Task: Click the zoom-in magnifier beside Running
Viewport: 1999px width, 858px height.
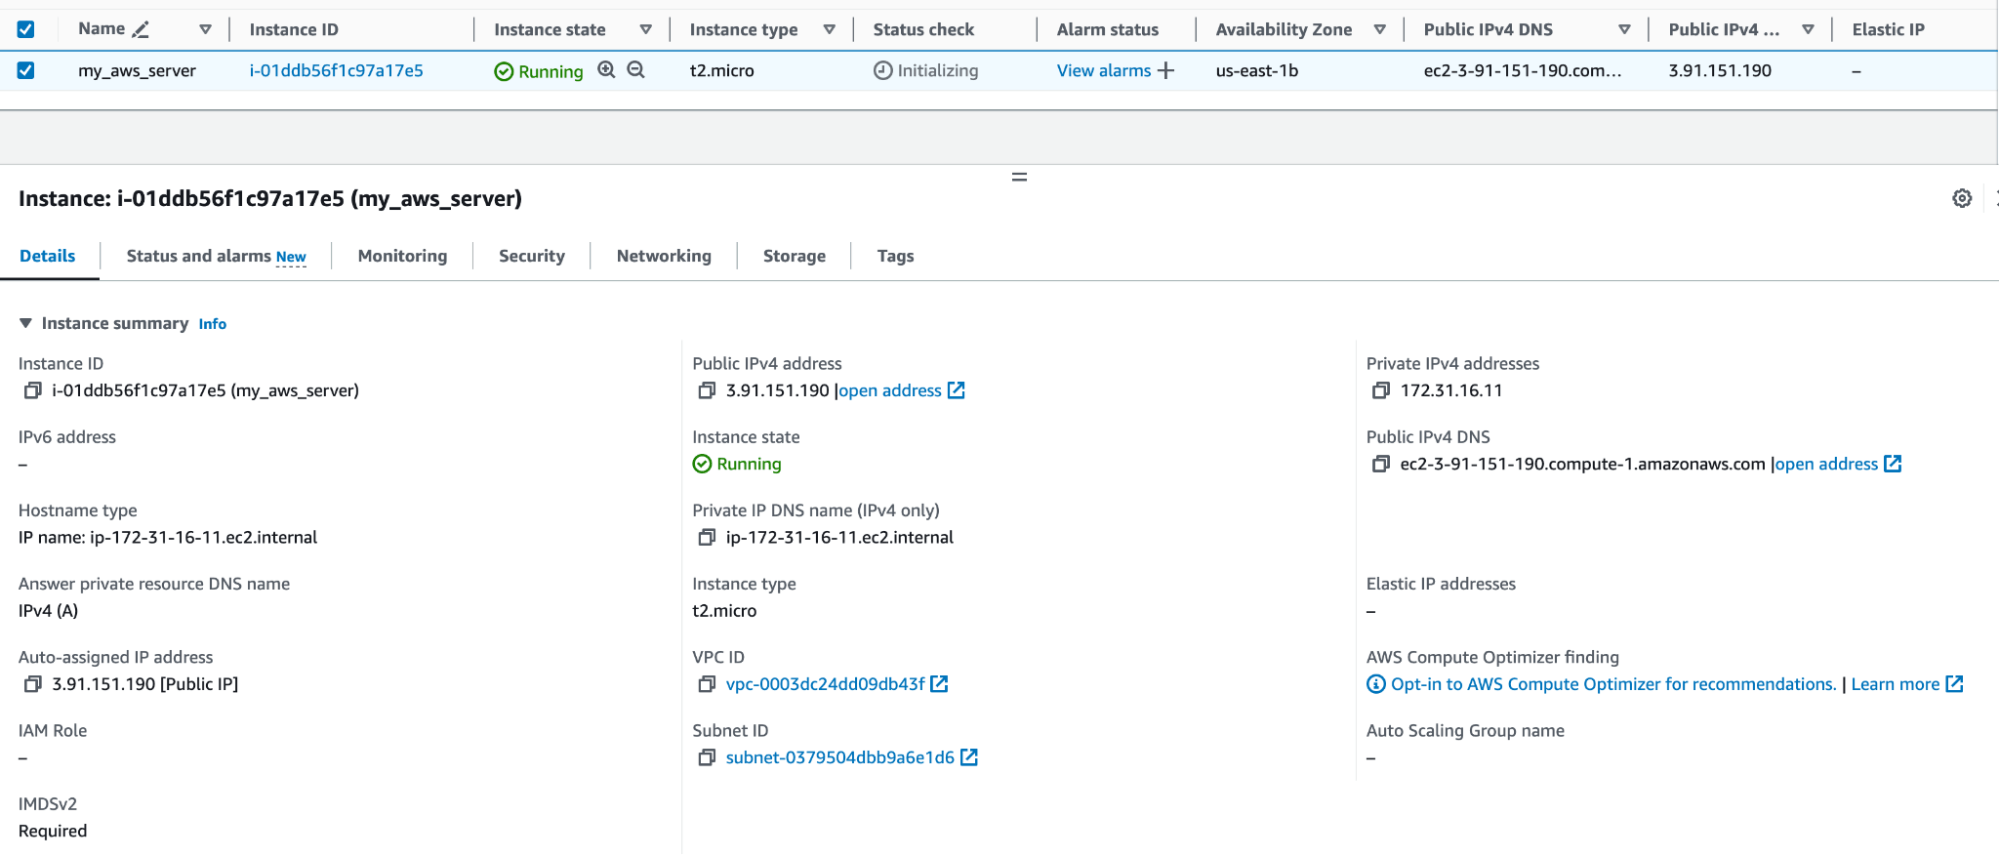Action: 606,70
